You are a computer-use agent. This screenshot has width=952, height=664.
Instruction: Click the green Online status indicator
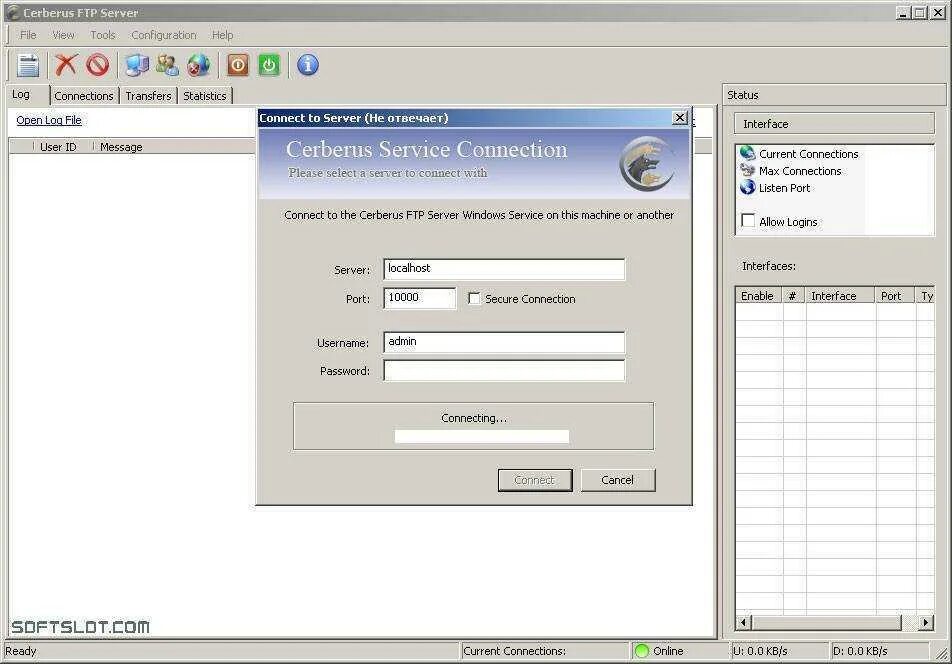(641, 651)
